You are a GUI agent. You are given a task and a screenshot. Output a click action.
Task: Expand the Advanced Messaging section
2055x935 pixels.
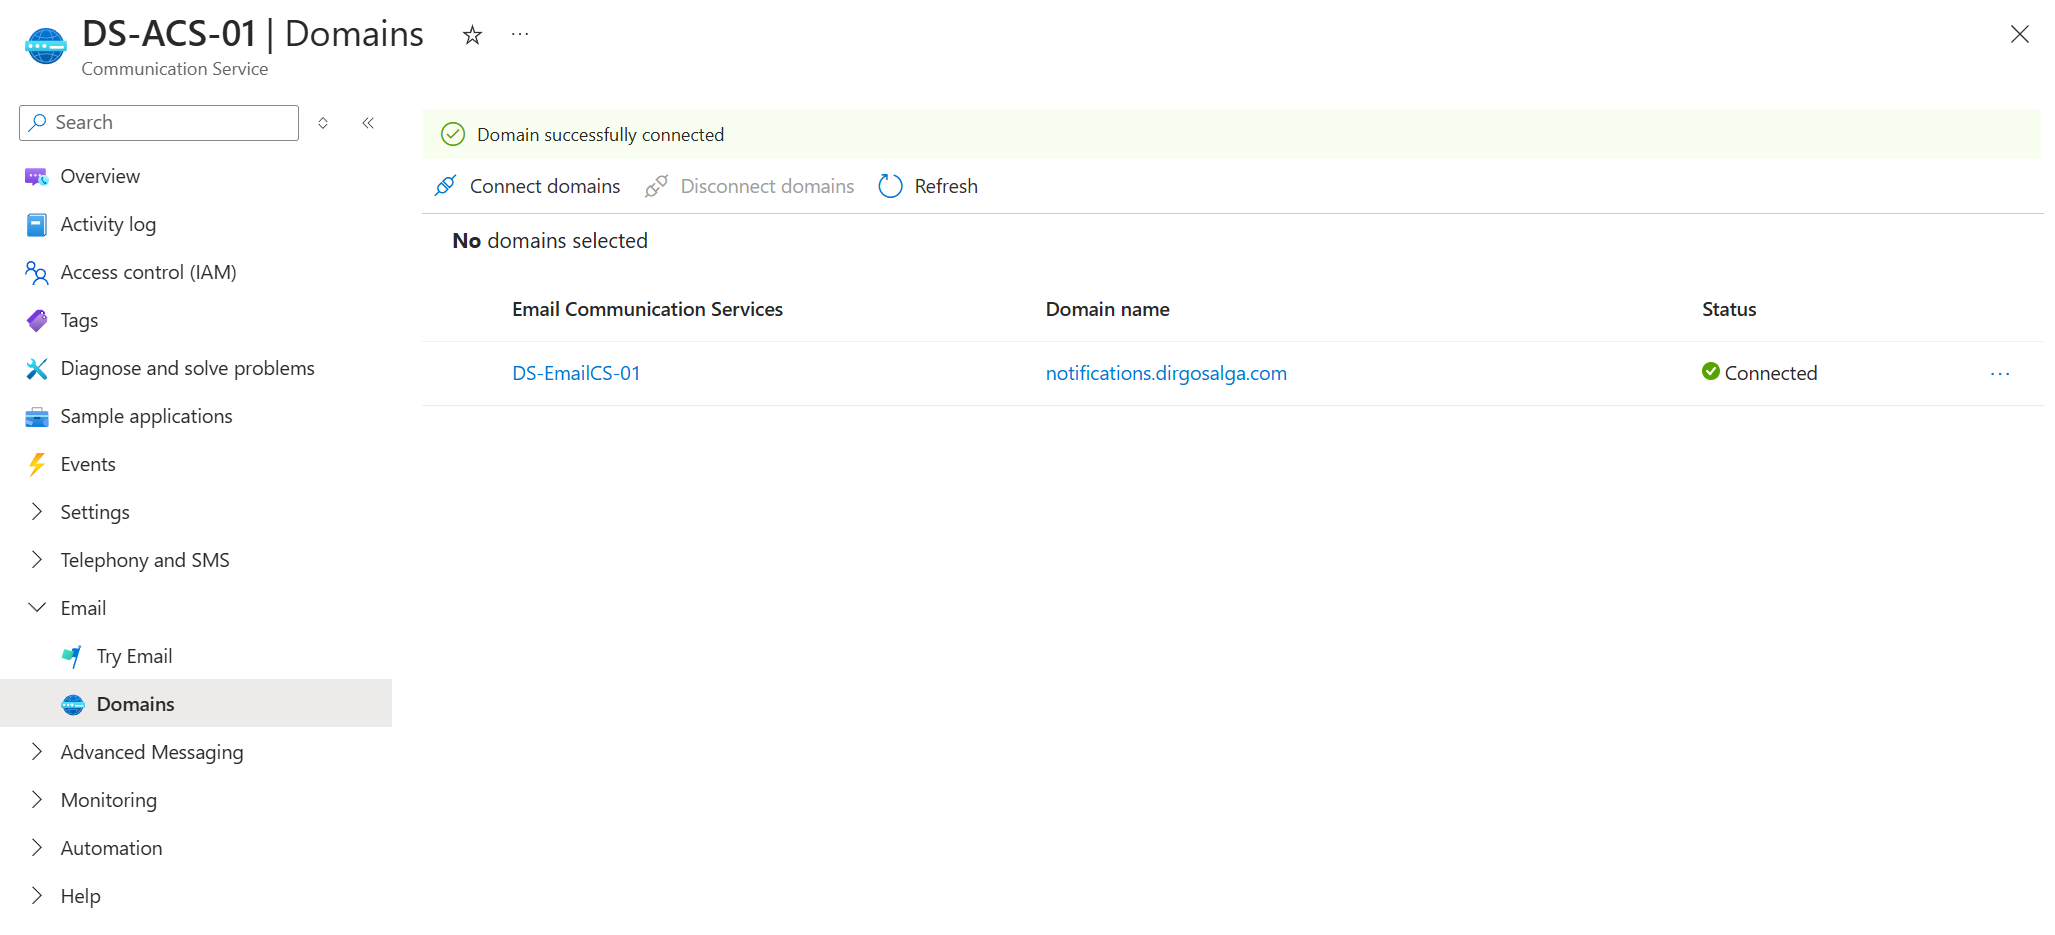point(37,752)
